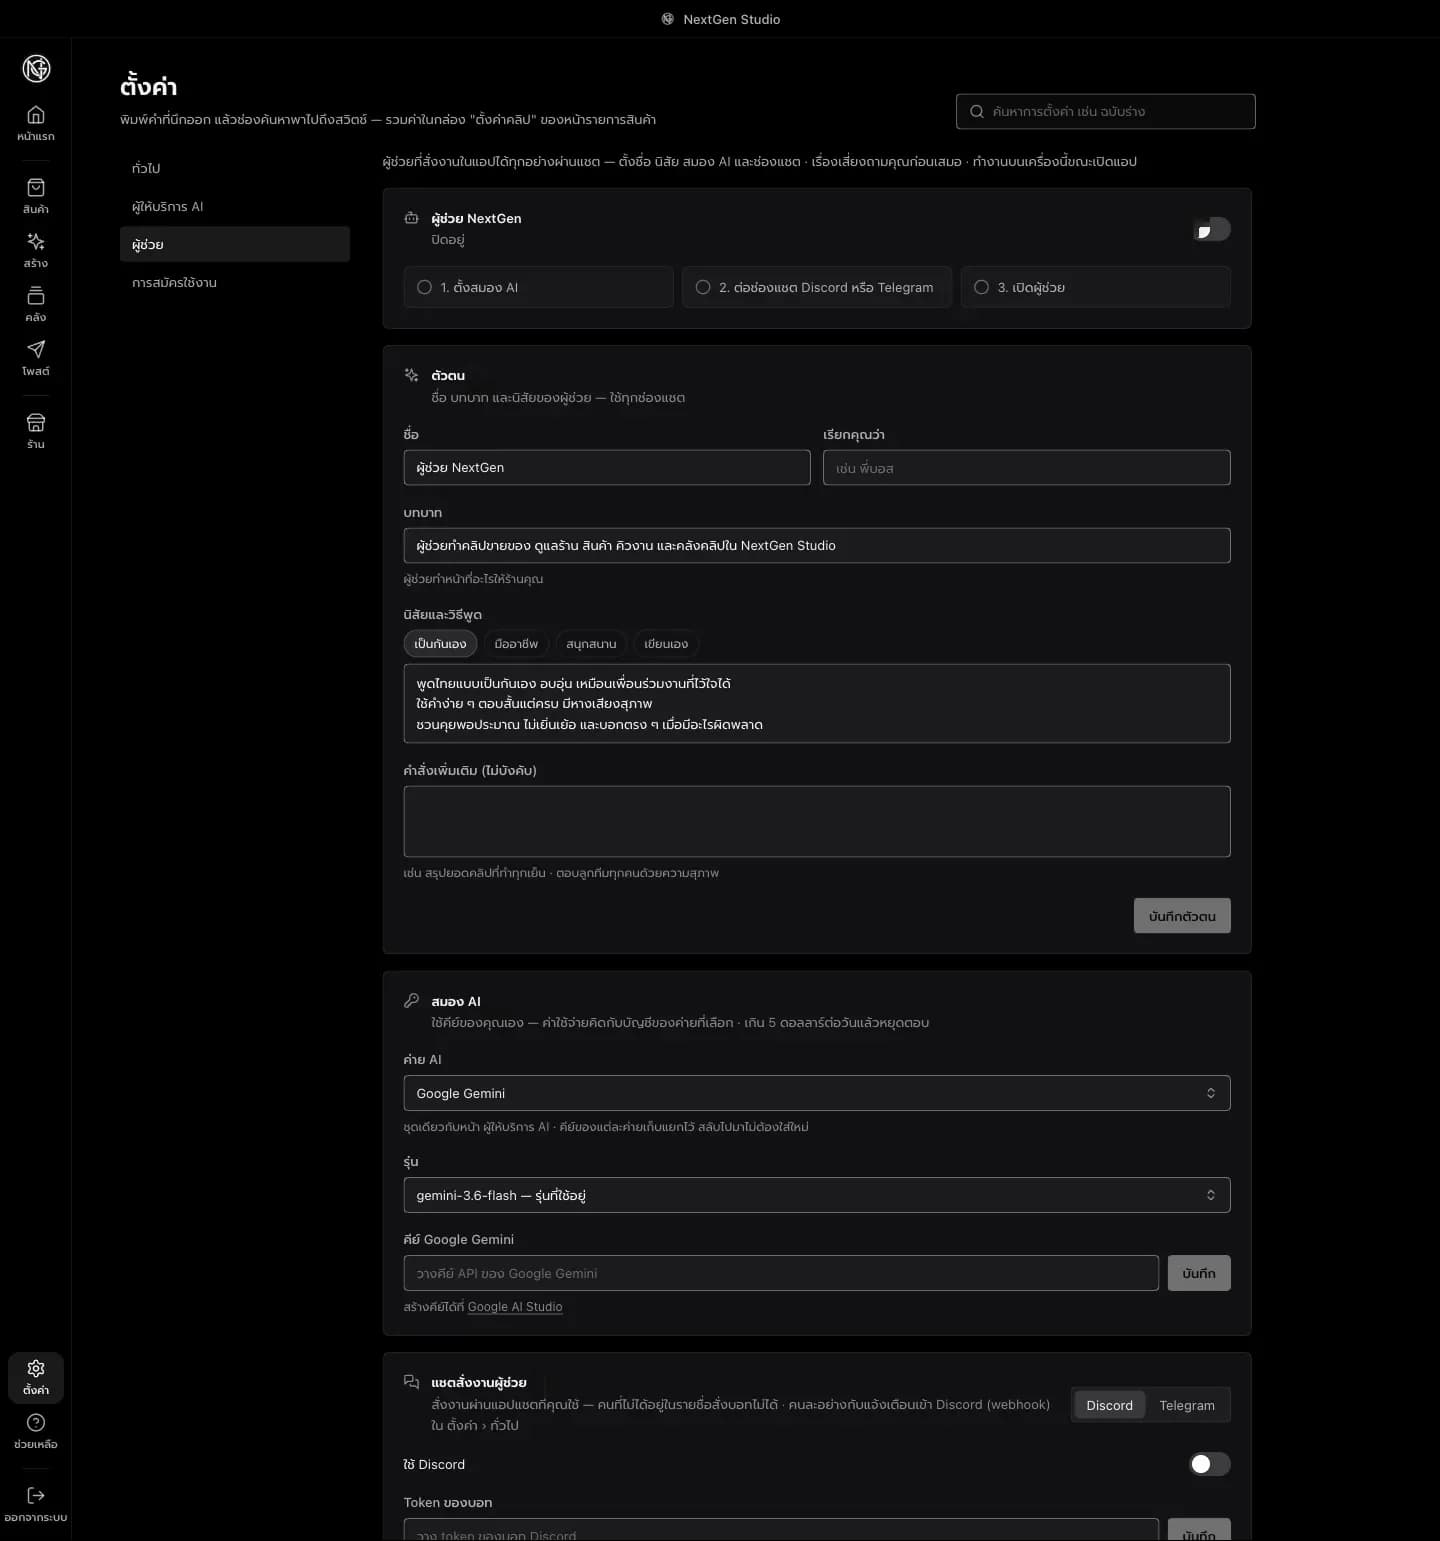Click the key icon beside สมอง AI
The image size is (1440, 1541).
411,1000
